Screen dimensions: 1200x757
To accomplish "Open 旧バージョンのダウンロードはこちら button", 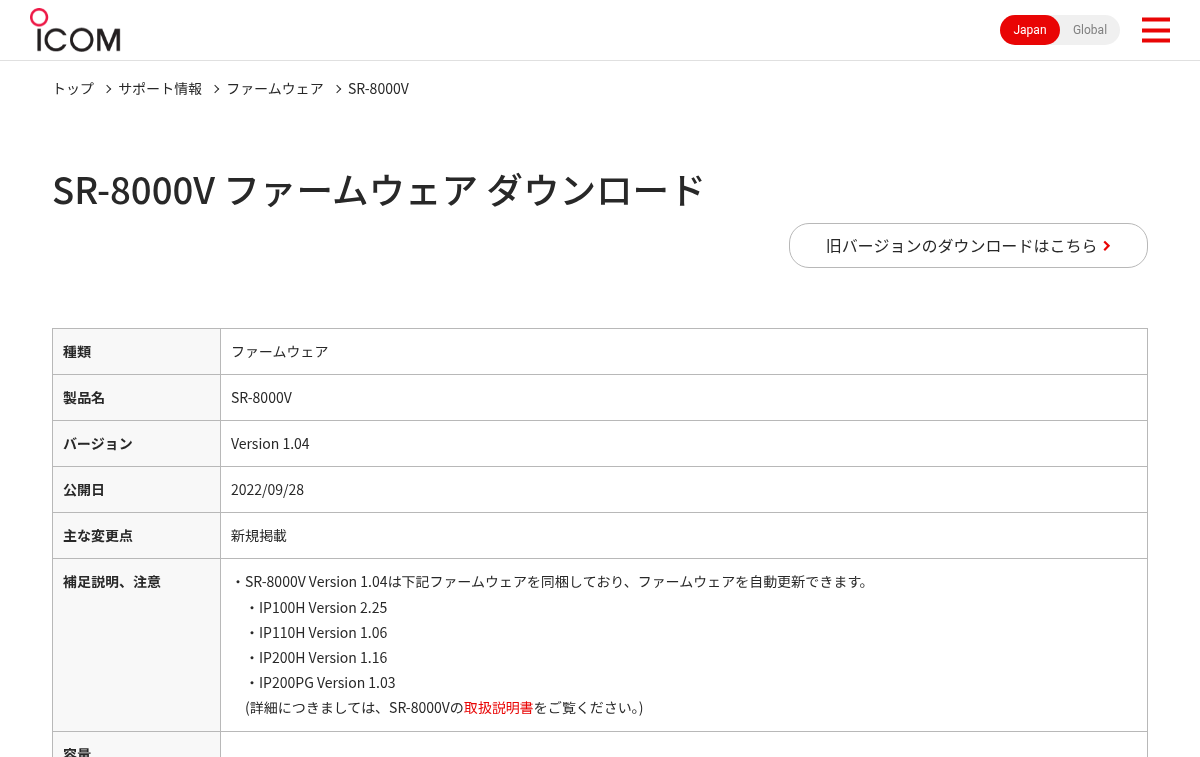I will (968, 245).
